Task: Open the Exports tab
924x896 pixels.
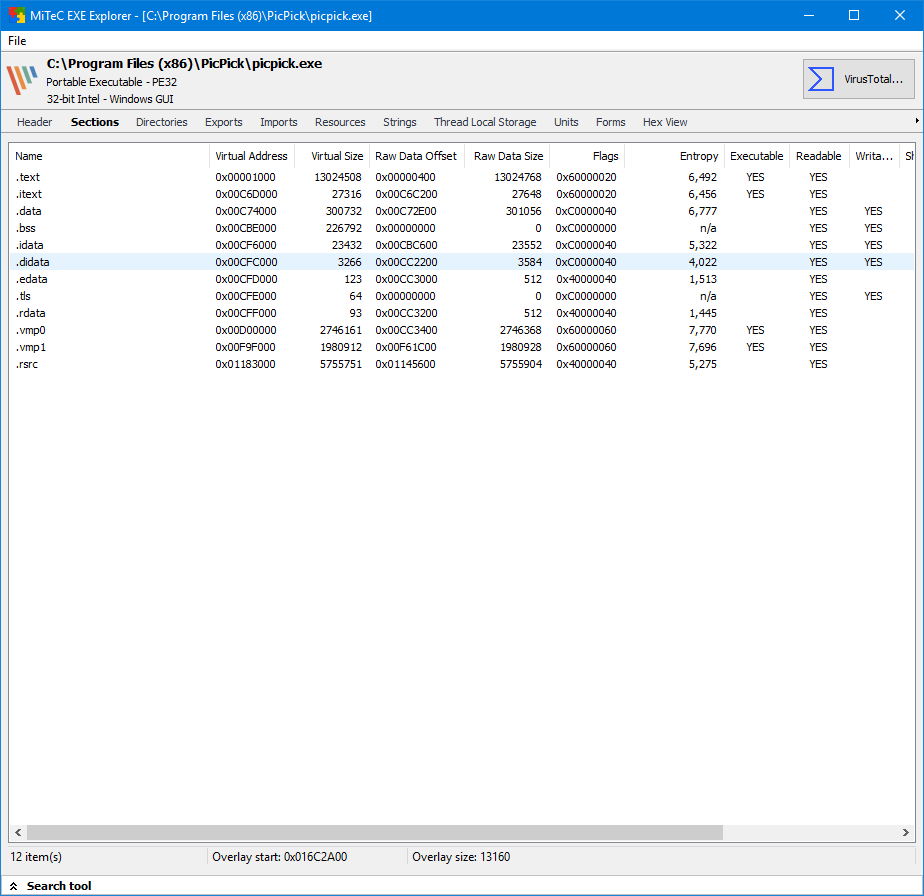Action: (223, 122)
